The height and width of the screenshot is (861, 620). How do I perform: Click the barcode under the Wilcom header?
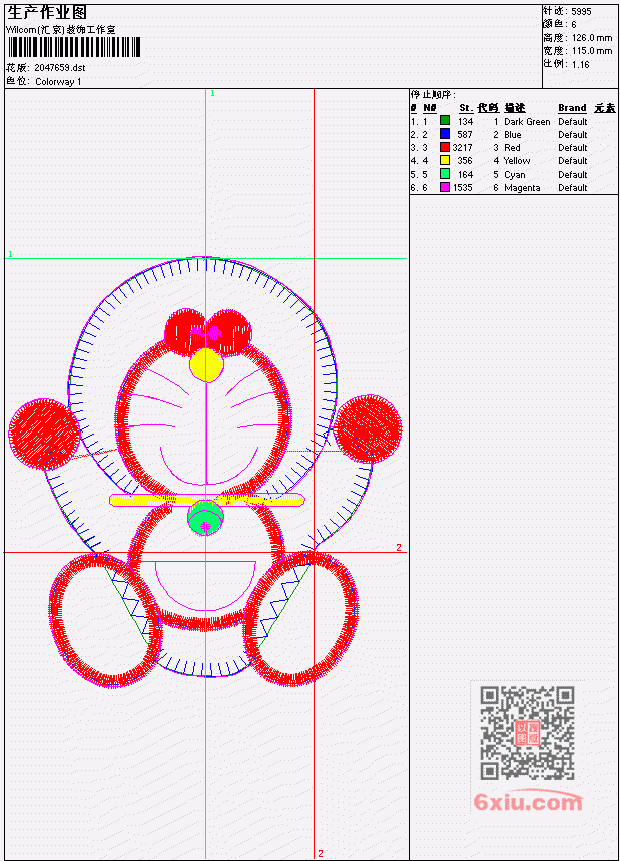pyautogui.click(x=74, y=47)
